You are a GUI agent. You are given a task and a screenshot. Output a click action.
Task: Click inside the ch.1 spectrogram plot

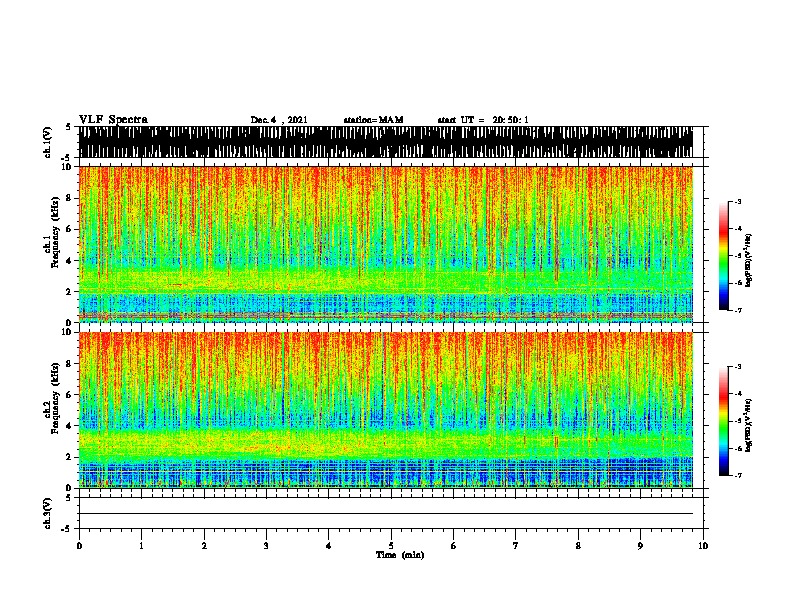[x=386, y=244]
